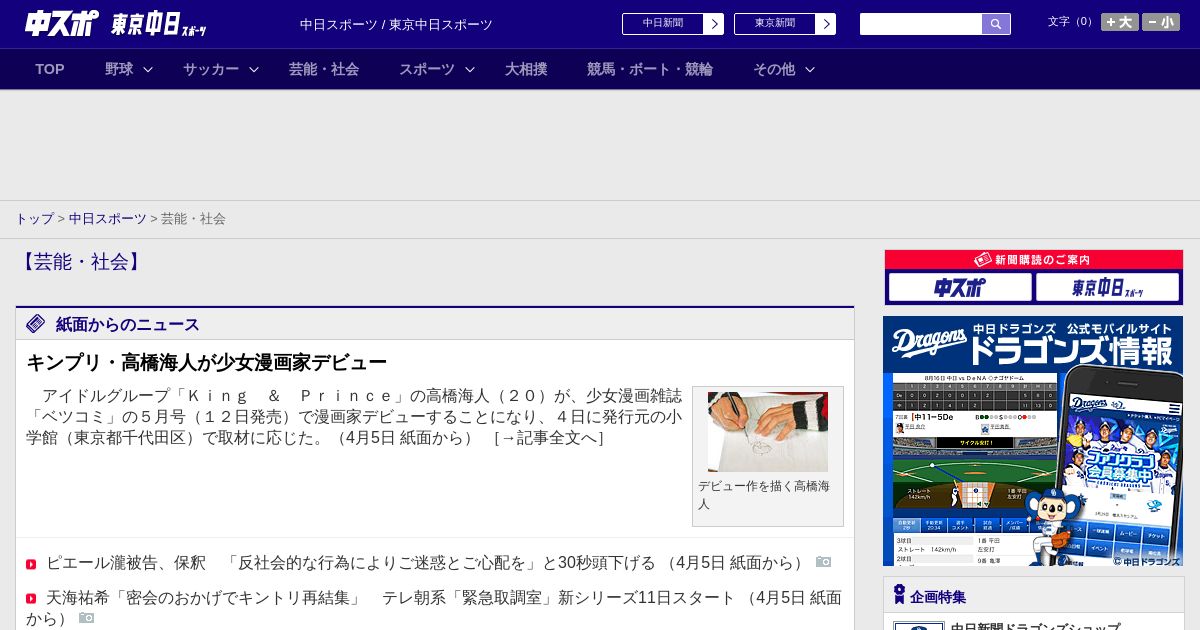The width and height of the screenshot is (1200, 630).
Task: Open the 野球 navigation menu
Action: 119,69
